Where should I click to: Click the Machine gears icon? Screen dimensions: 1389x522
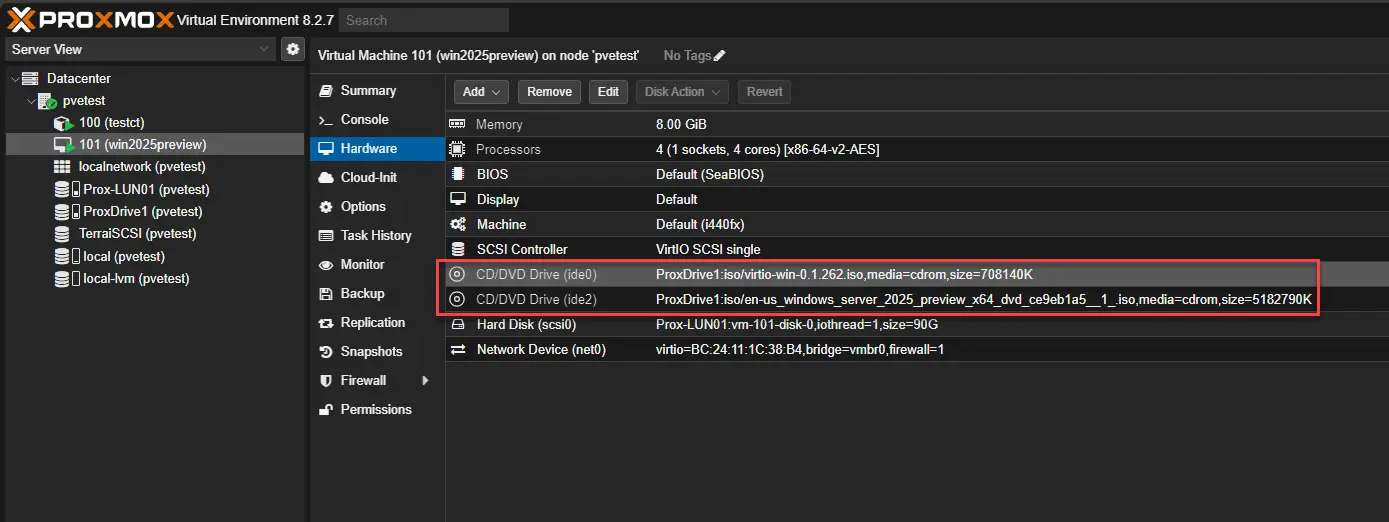[x=458, y=224]
